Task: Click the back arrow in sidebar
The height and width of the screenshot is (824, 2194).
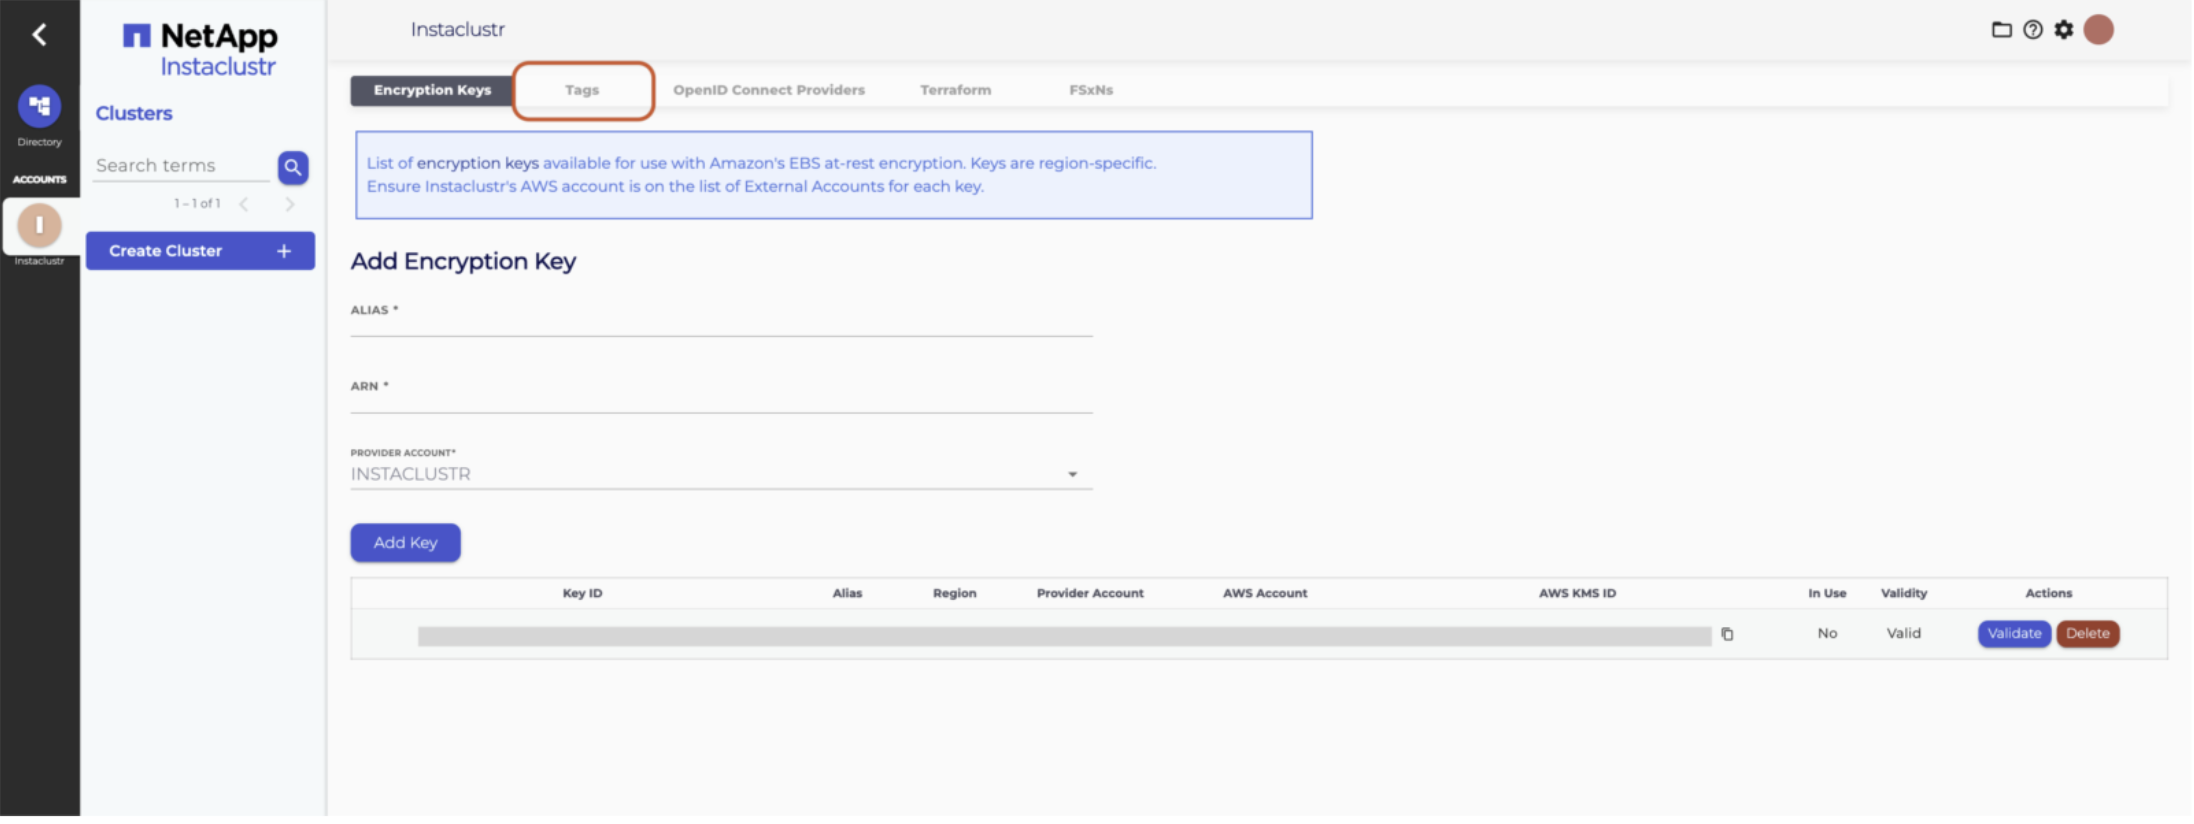Action: tap(39, 35)
